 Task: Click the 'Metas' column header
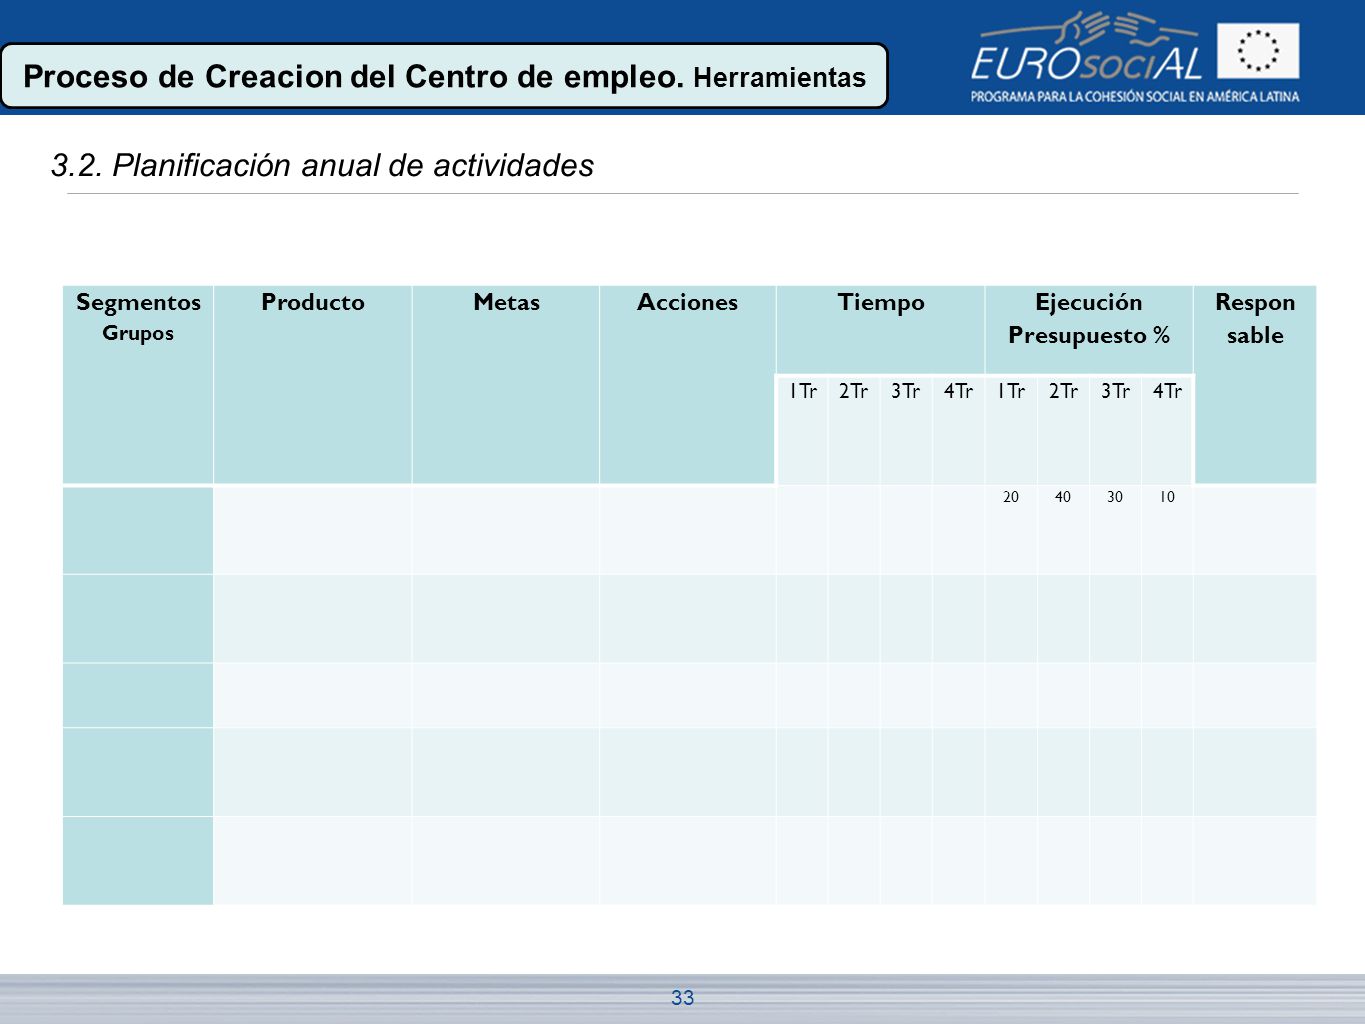point(506,385)
